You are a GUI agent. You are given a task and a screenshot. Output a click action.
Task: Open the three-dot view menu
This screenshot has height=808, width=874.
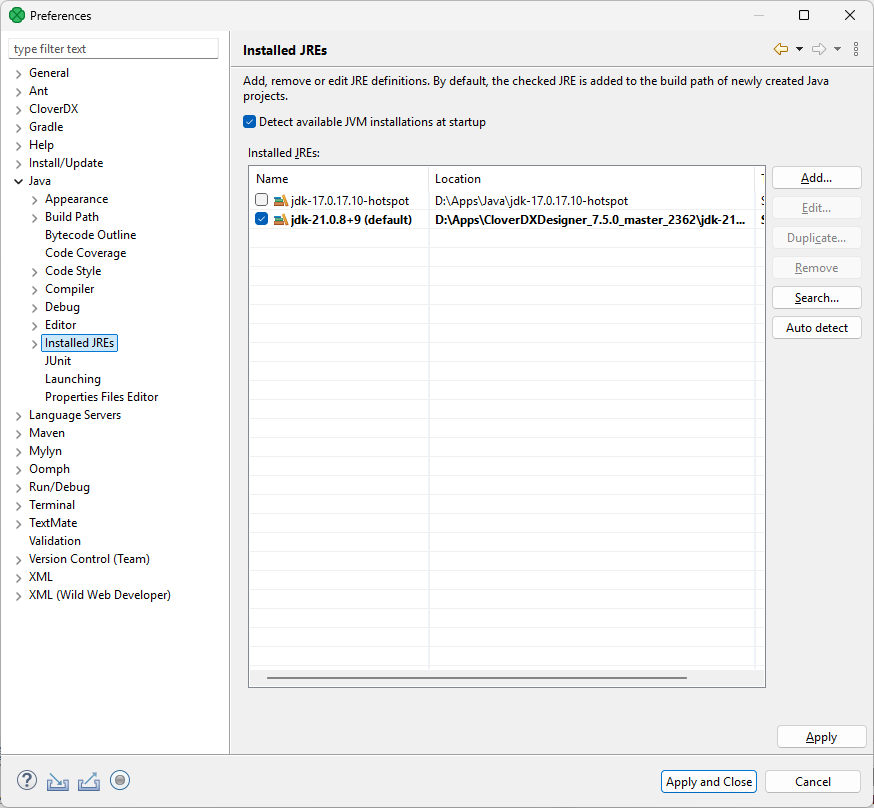(x=856, y=49)
